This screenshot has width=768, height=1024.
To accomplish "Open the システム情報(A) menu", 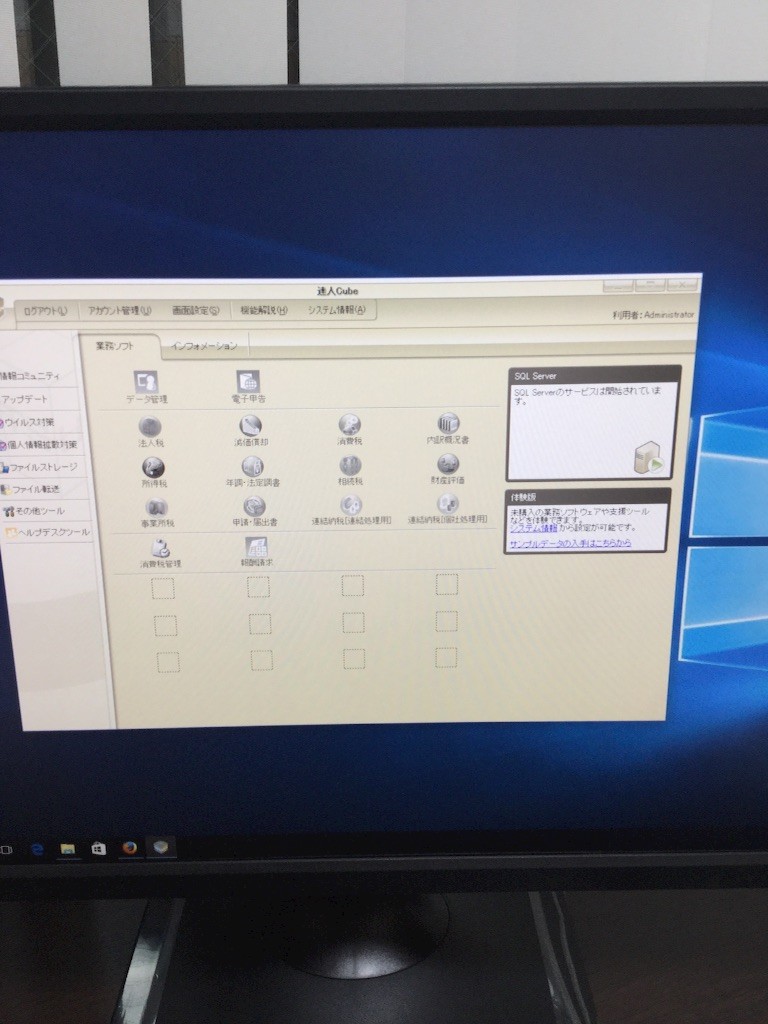I will (336, 310).
